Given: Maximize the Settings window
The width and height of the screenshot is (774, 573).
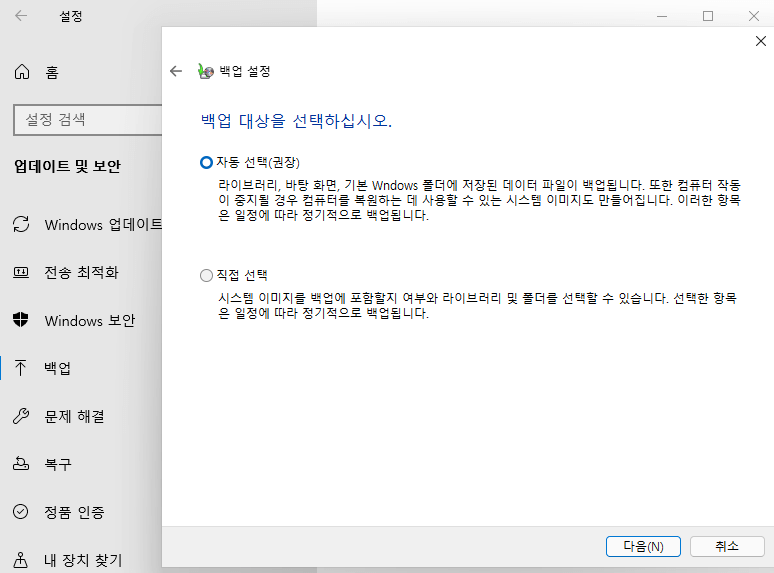Looking at the screenshot, I should [708, 16].
